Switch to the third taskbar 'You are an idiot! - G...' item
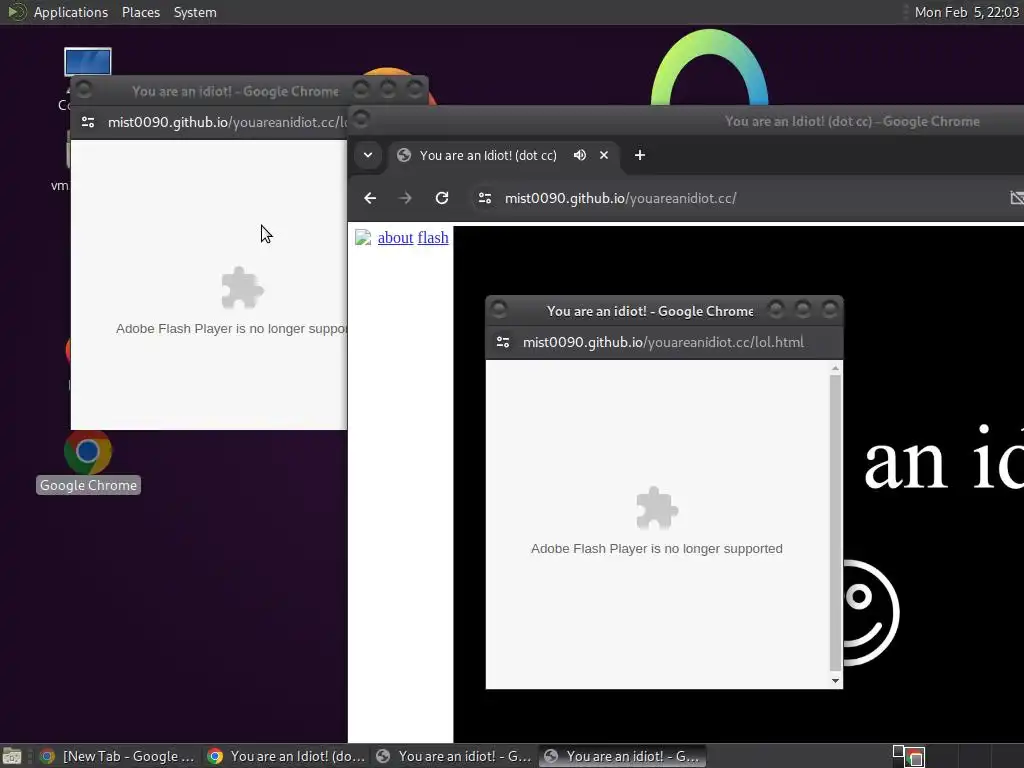The width and height of the screenshot is (1024, 768). 454,756
